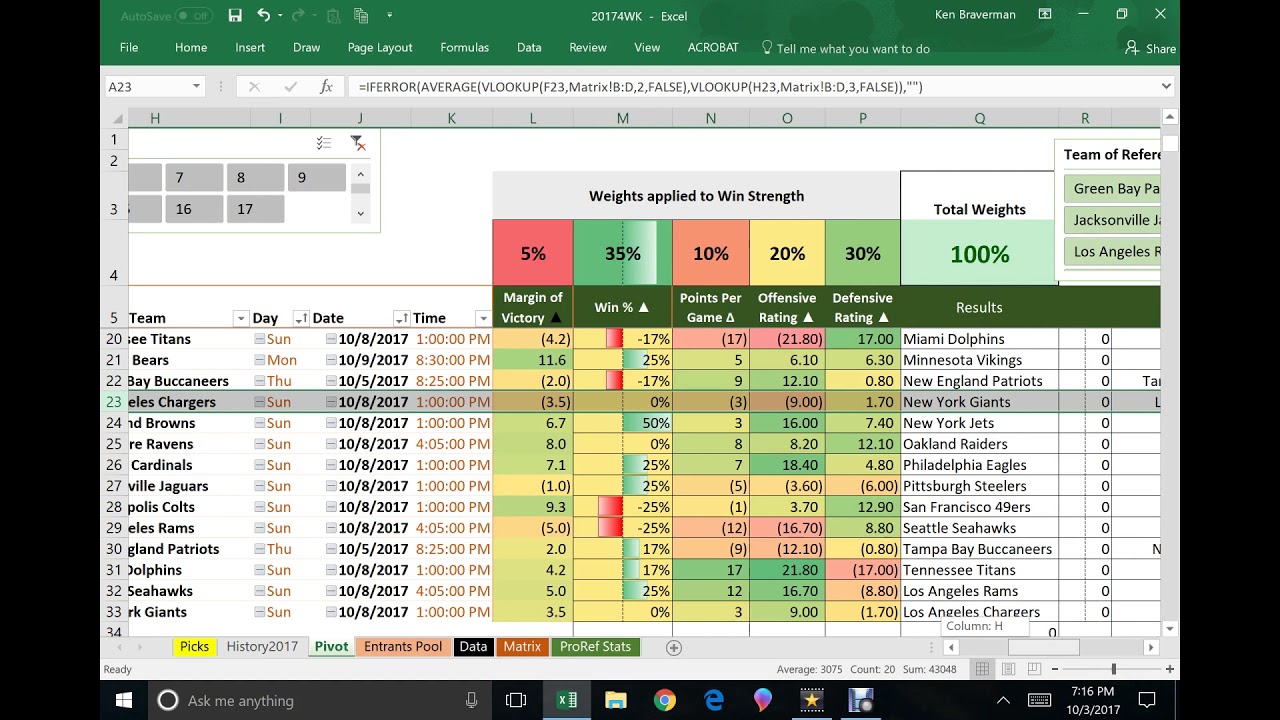The height and width of the screenshot is (720, 1280).
Task: Click the zoom in plus icon
Action: click(x=1169, y=669)
